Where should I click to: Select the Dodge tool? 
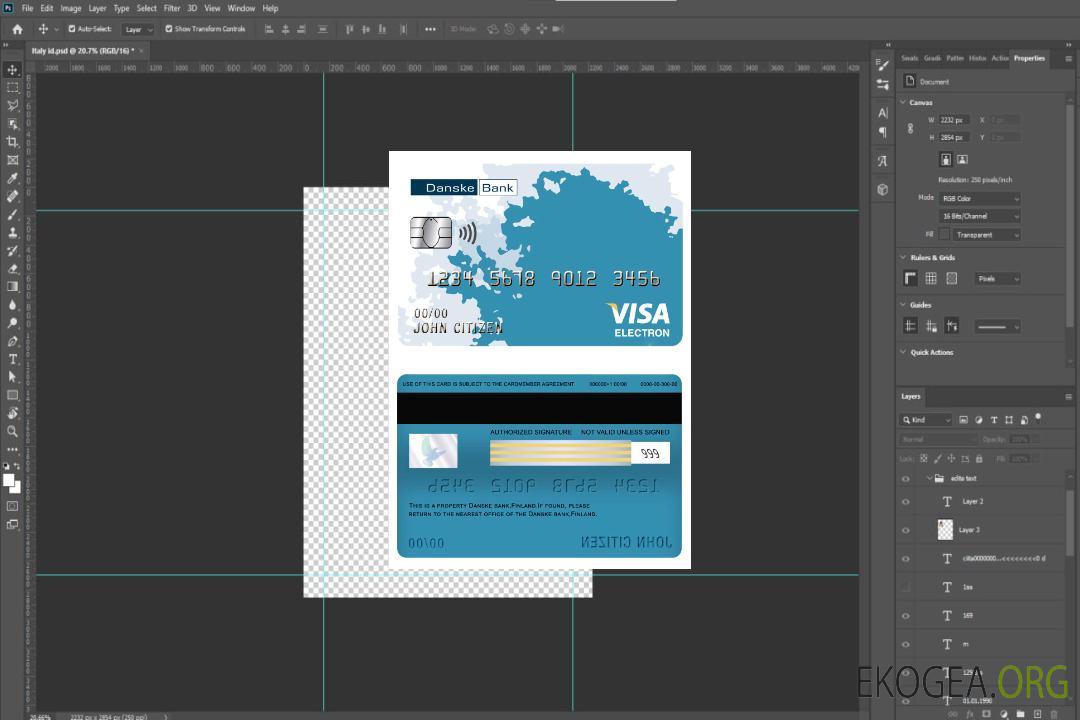coord(12,322)
